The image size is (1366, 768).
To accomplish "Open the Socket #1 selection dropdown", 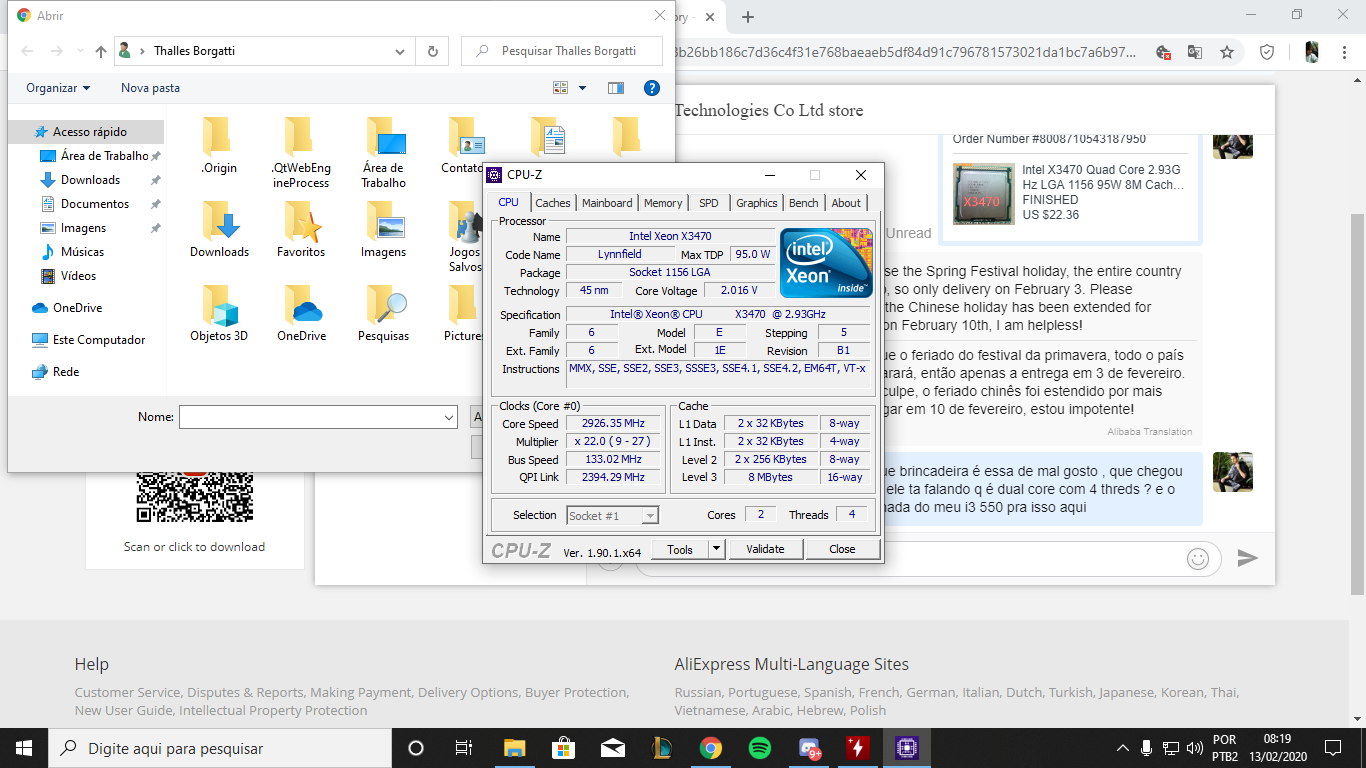I will (650, 516).
